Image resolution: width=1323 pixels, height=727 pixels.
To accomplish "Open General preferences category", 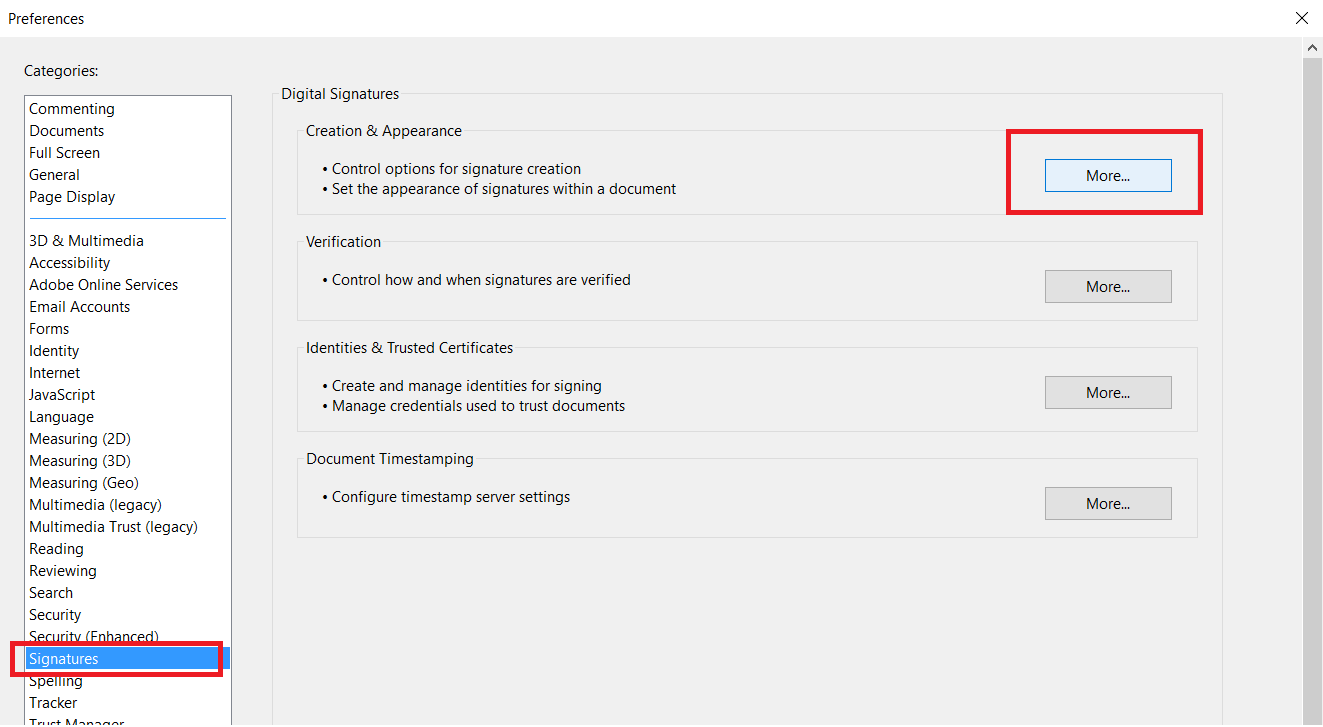I will [x=55, y=175].
